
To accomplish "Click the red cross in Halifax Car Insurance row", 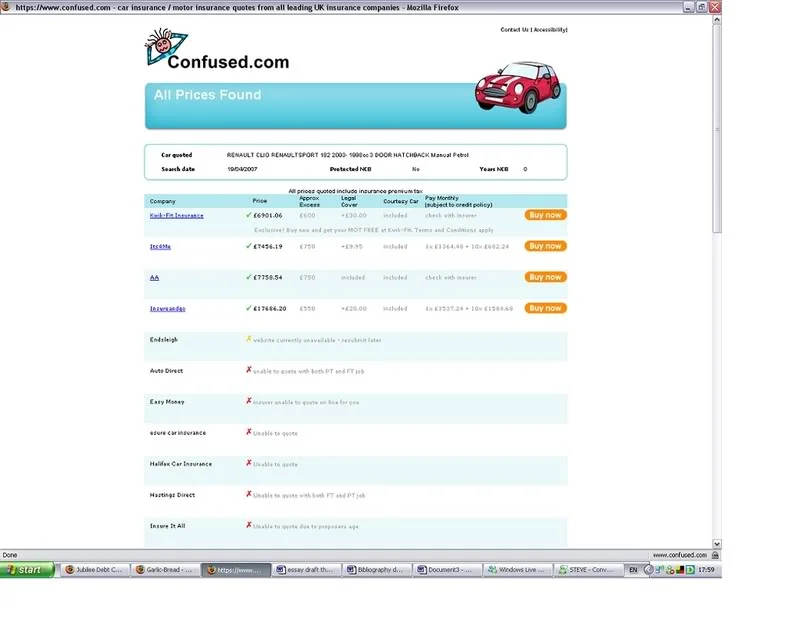I will pos(249,463).
